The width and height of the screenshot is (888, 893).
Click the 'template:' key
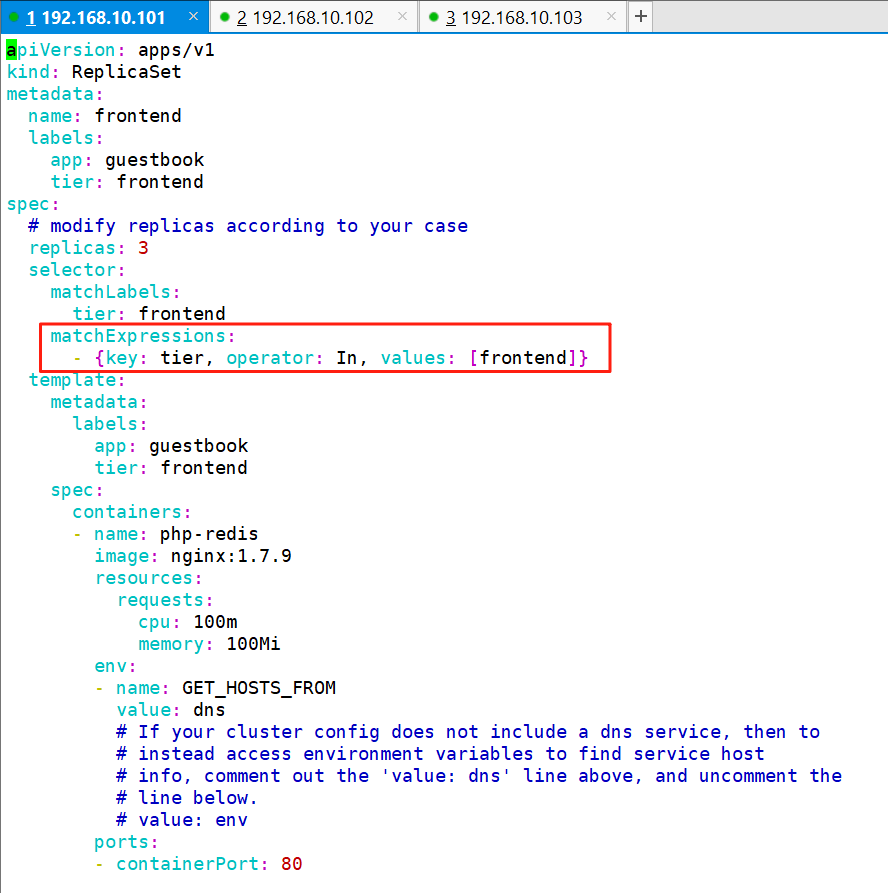tap(77, 380)
